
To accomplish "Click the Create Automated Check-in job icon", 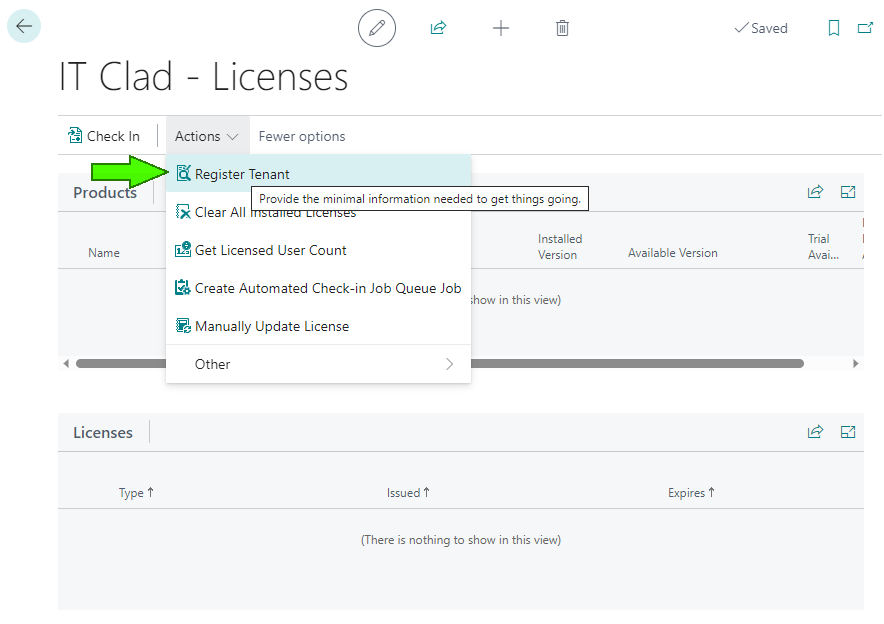I will (183, 288).
